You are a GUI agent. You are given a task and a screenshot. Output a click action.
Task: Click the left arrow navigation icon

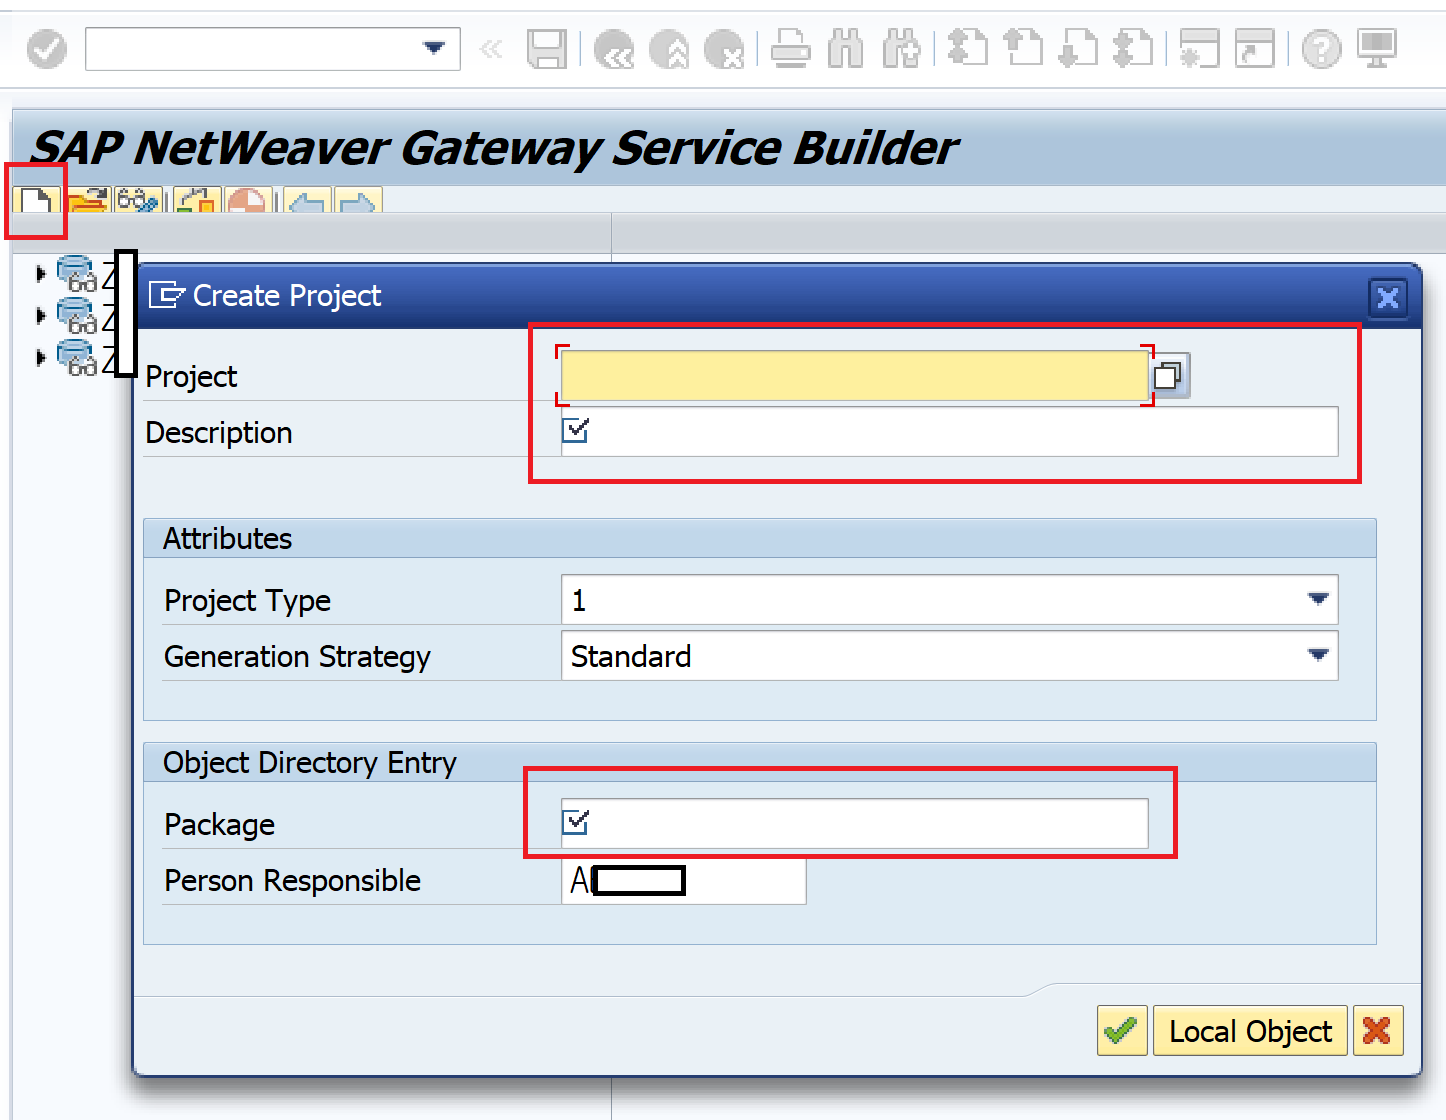point(308,200)
